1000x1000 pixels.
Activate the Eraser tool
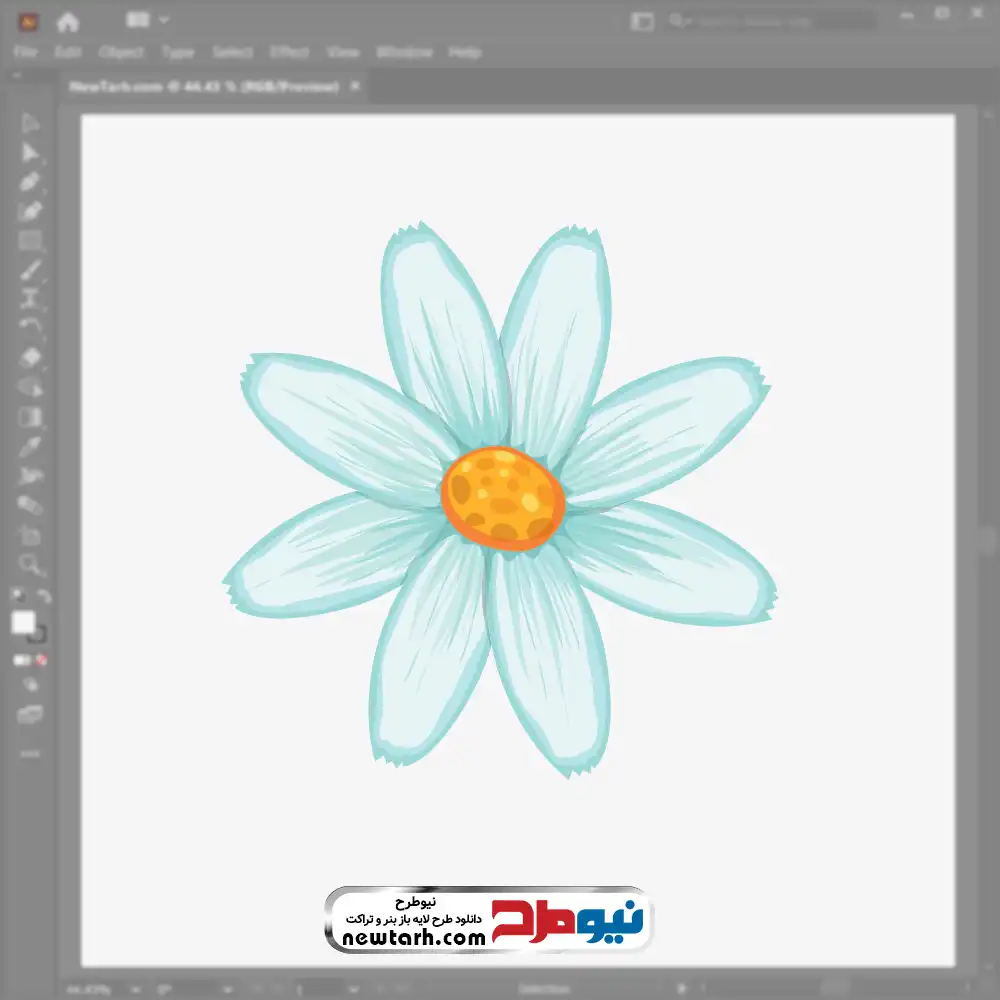(30, 357)
